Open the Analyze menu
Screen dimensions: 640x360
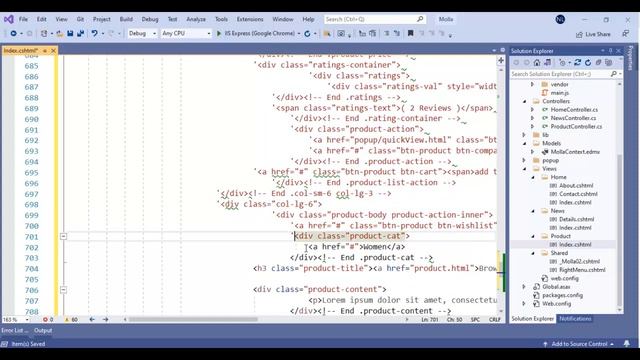pos(196,19)
